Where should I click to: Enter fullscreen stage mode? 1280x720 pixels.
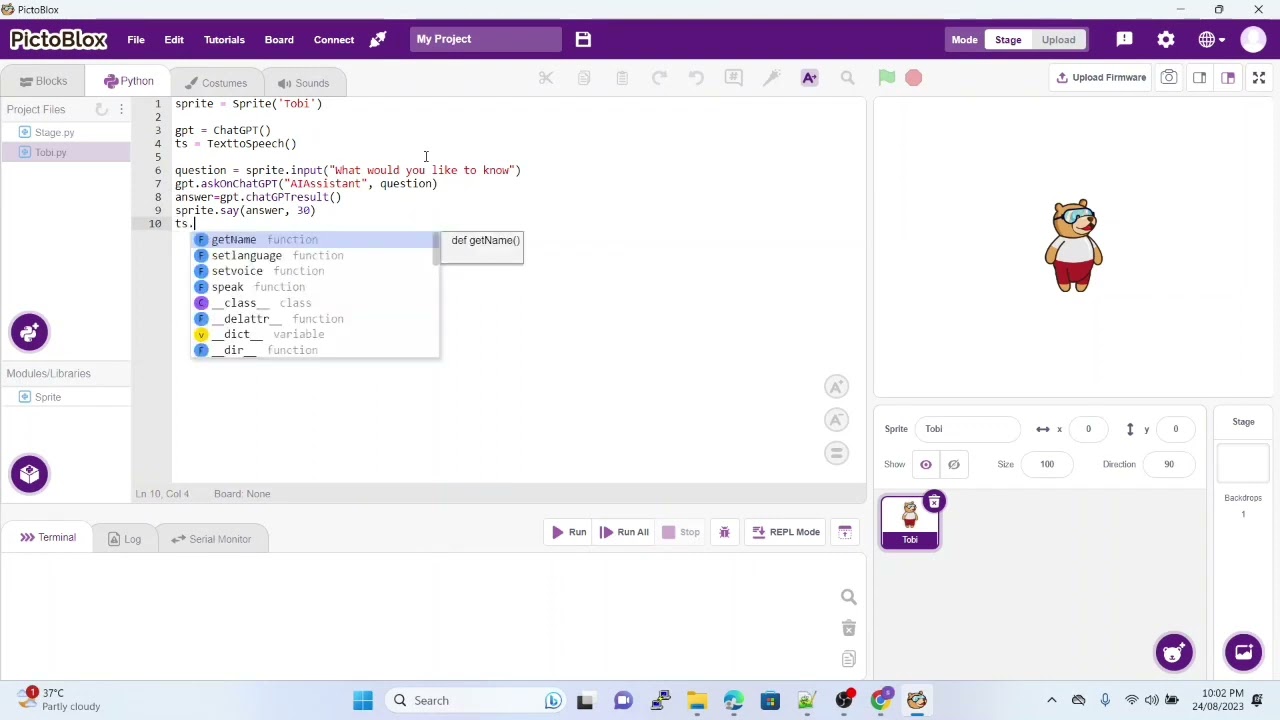click(1259, 77)
